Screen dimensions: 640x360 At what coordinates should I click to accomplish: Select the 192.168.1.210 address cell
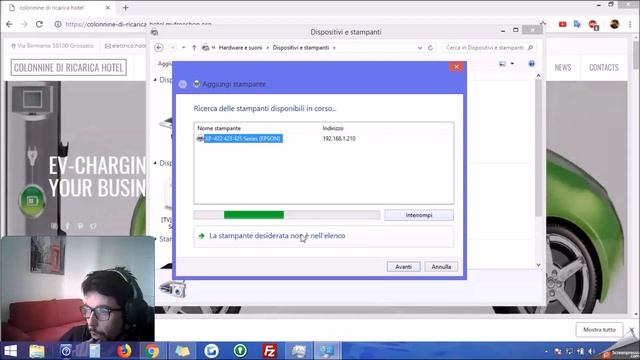pyautogui.click(x=339, y=138)
